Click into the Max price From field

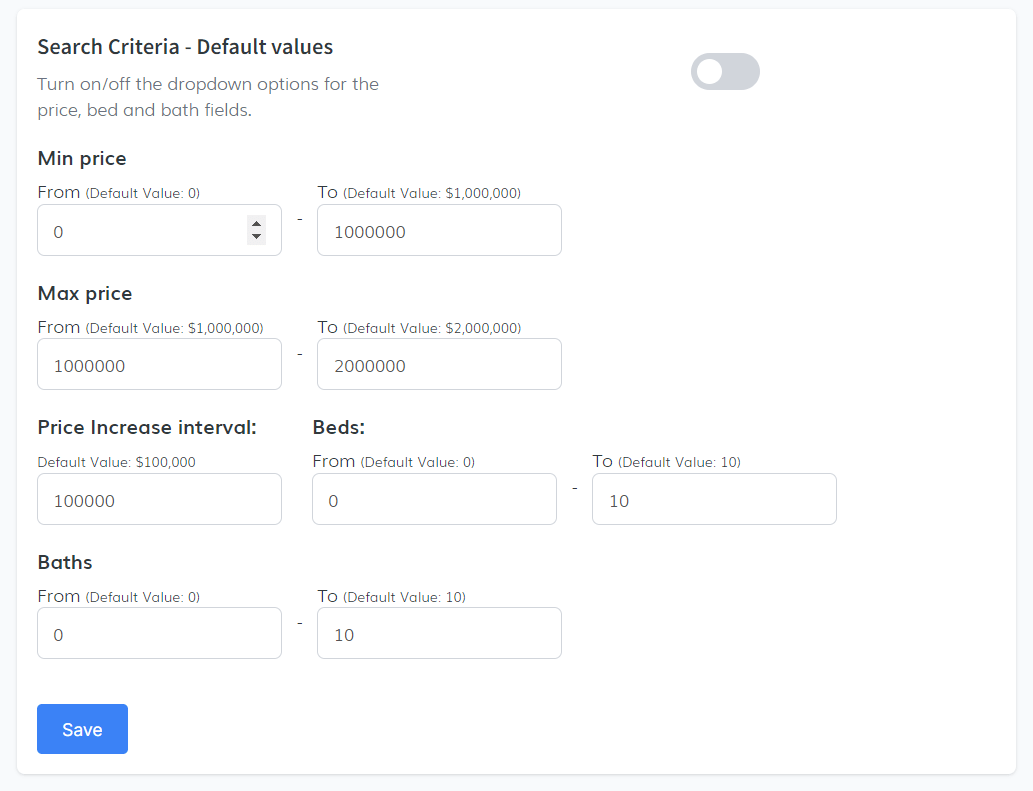[x=159, y=365]
